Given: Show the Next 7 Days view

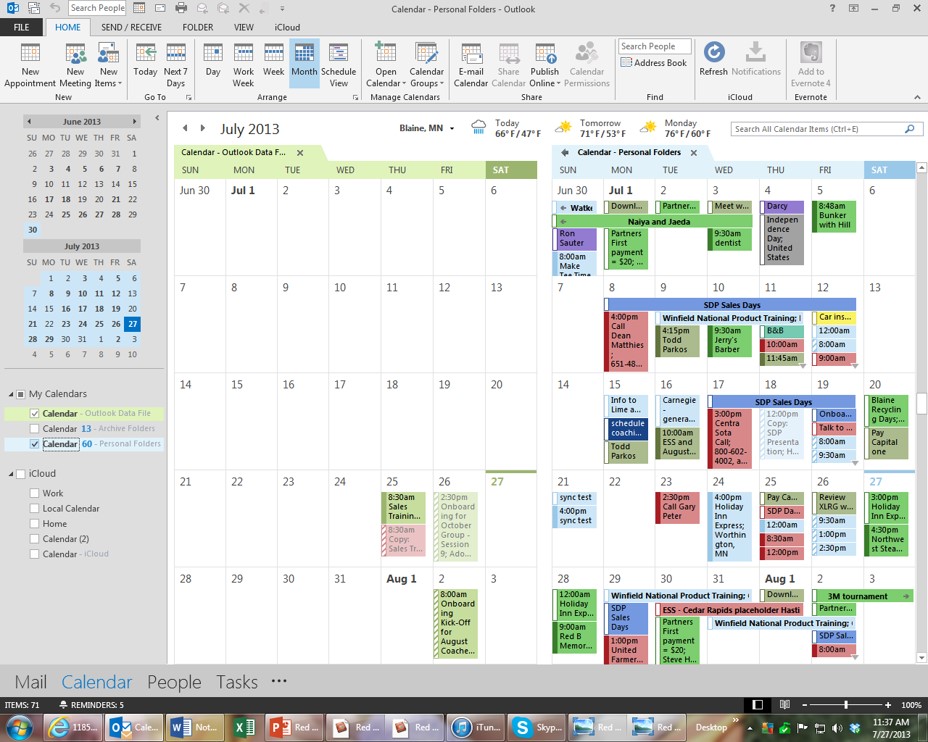Looking at the screenshot, I should click(176, 65).
